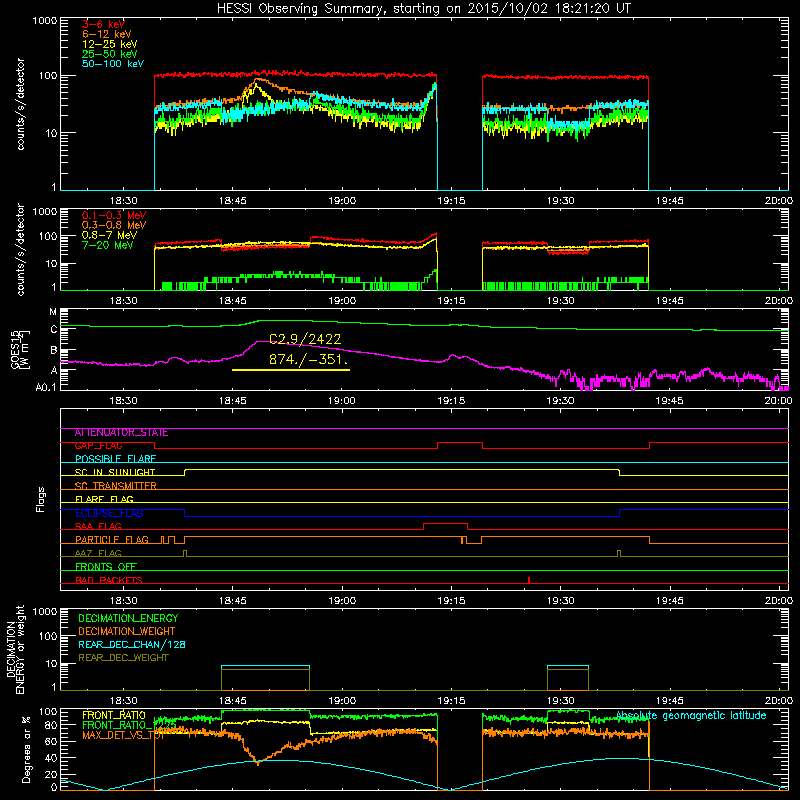Select the 6-12 keV legend label
The image size is (800, 800).
click(107, 34)
